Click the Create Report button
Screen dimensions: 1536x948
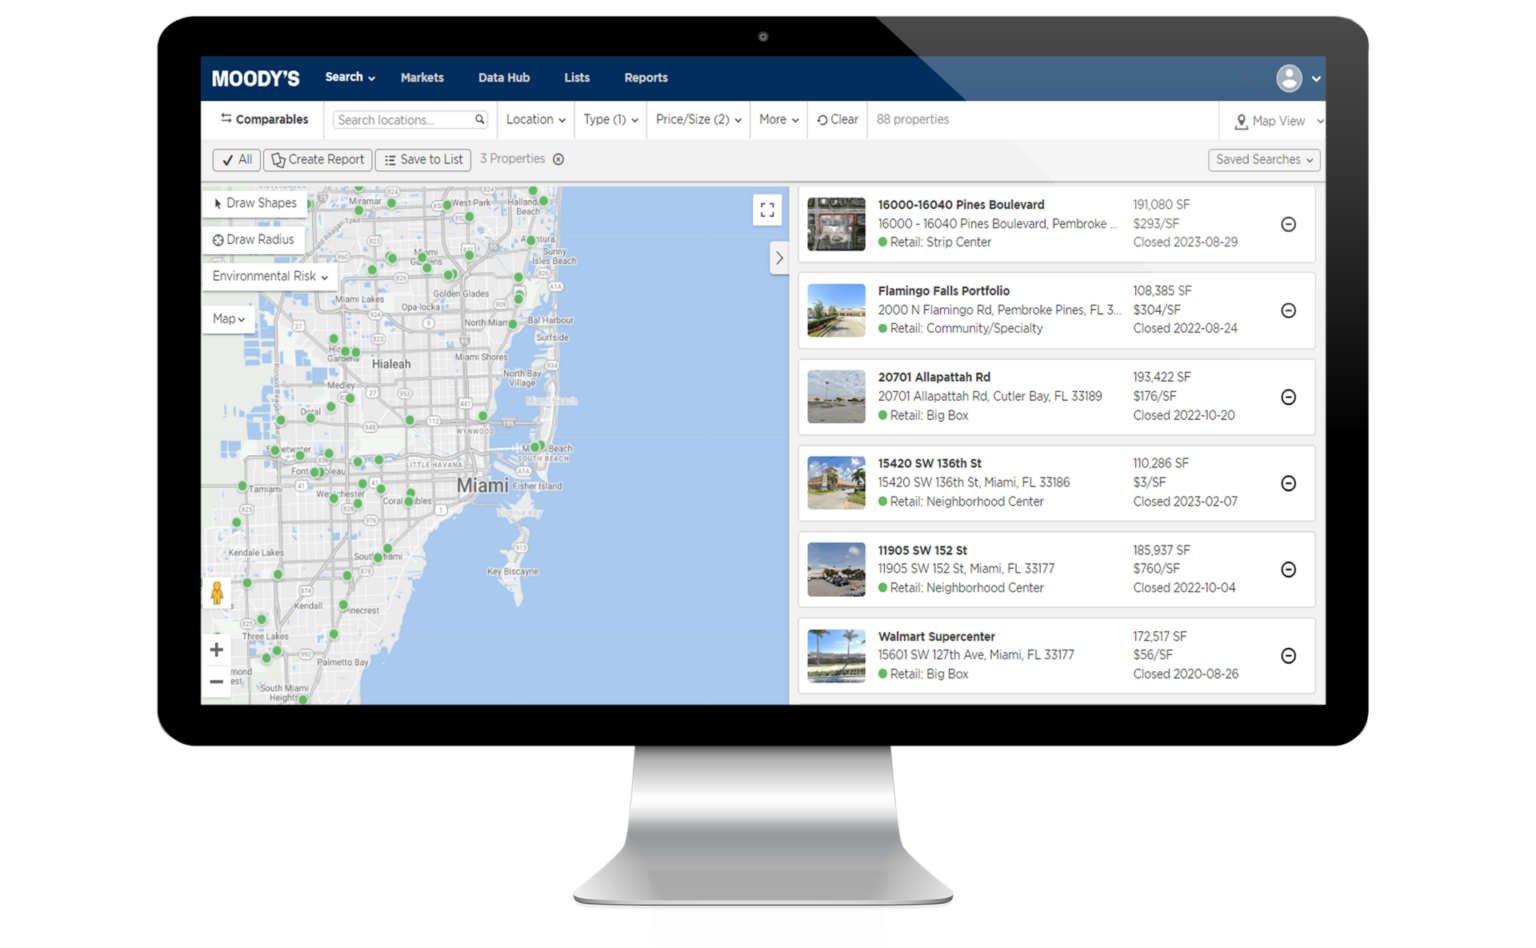317,159
